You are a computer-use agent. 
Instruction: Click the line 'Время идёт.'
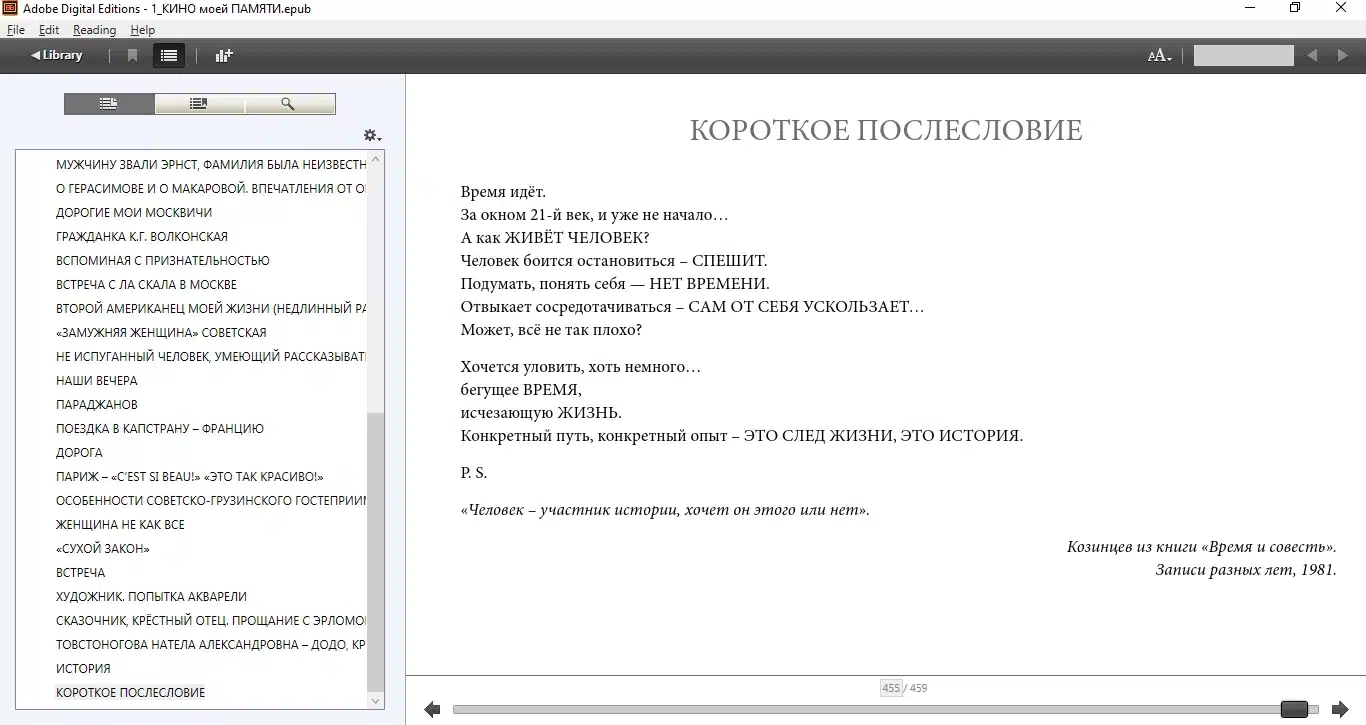(503, 192)
